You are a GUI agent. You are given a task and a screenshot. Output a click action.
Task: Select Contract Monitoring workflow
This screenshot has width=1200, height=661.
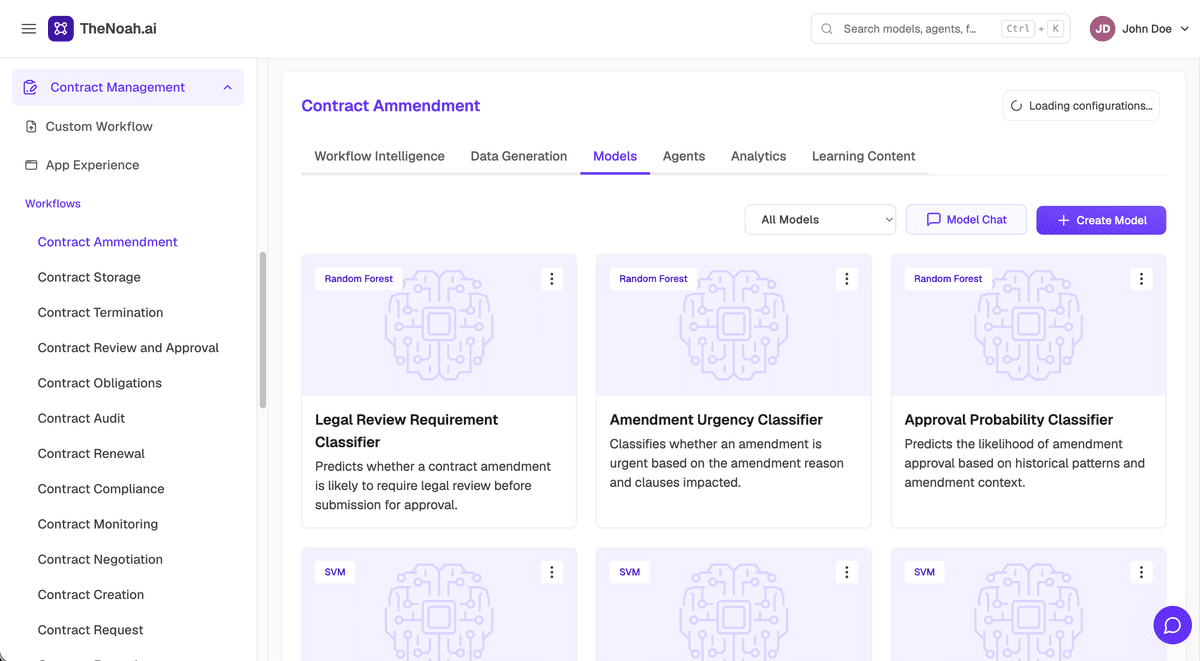pos(98,524)
